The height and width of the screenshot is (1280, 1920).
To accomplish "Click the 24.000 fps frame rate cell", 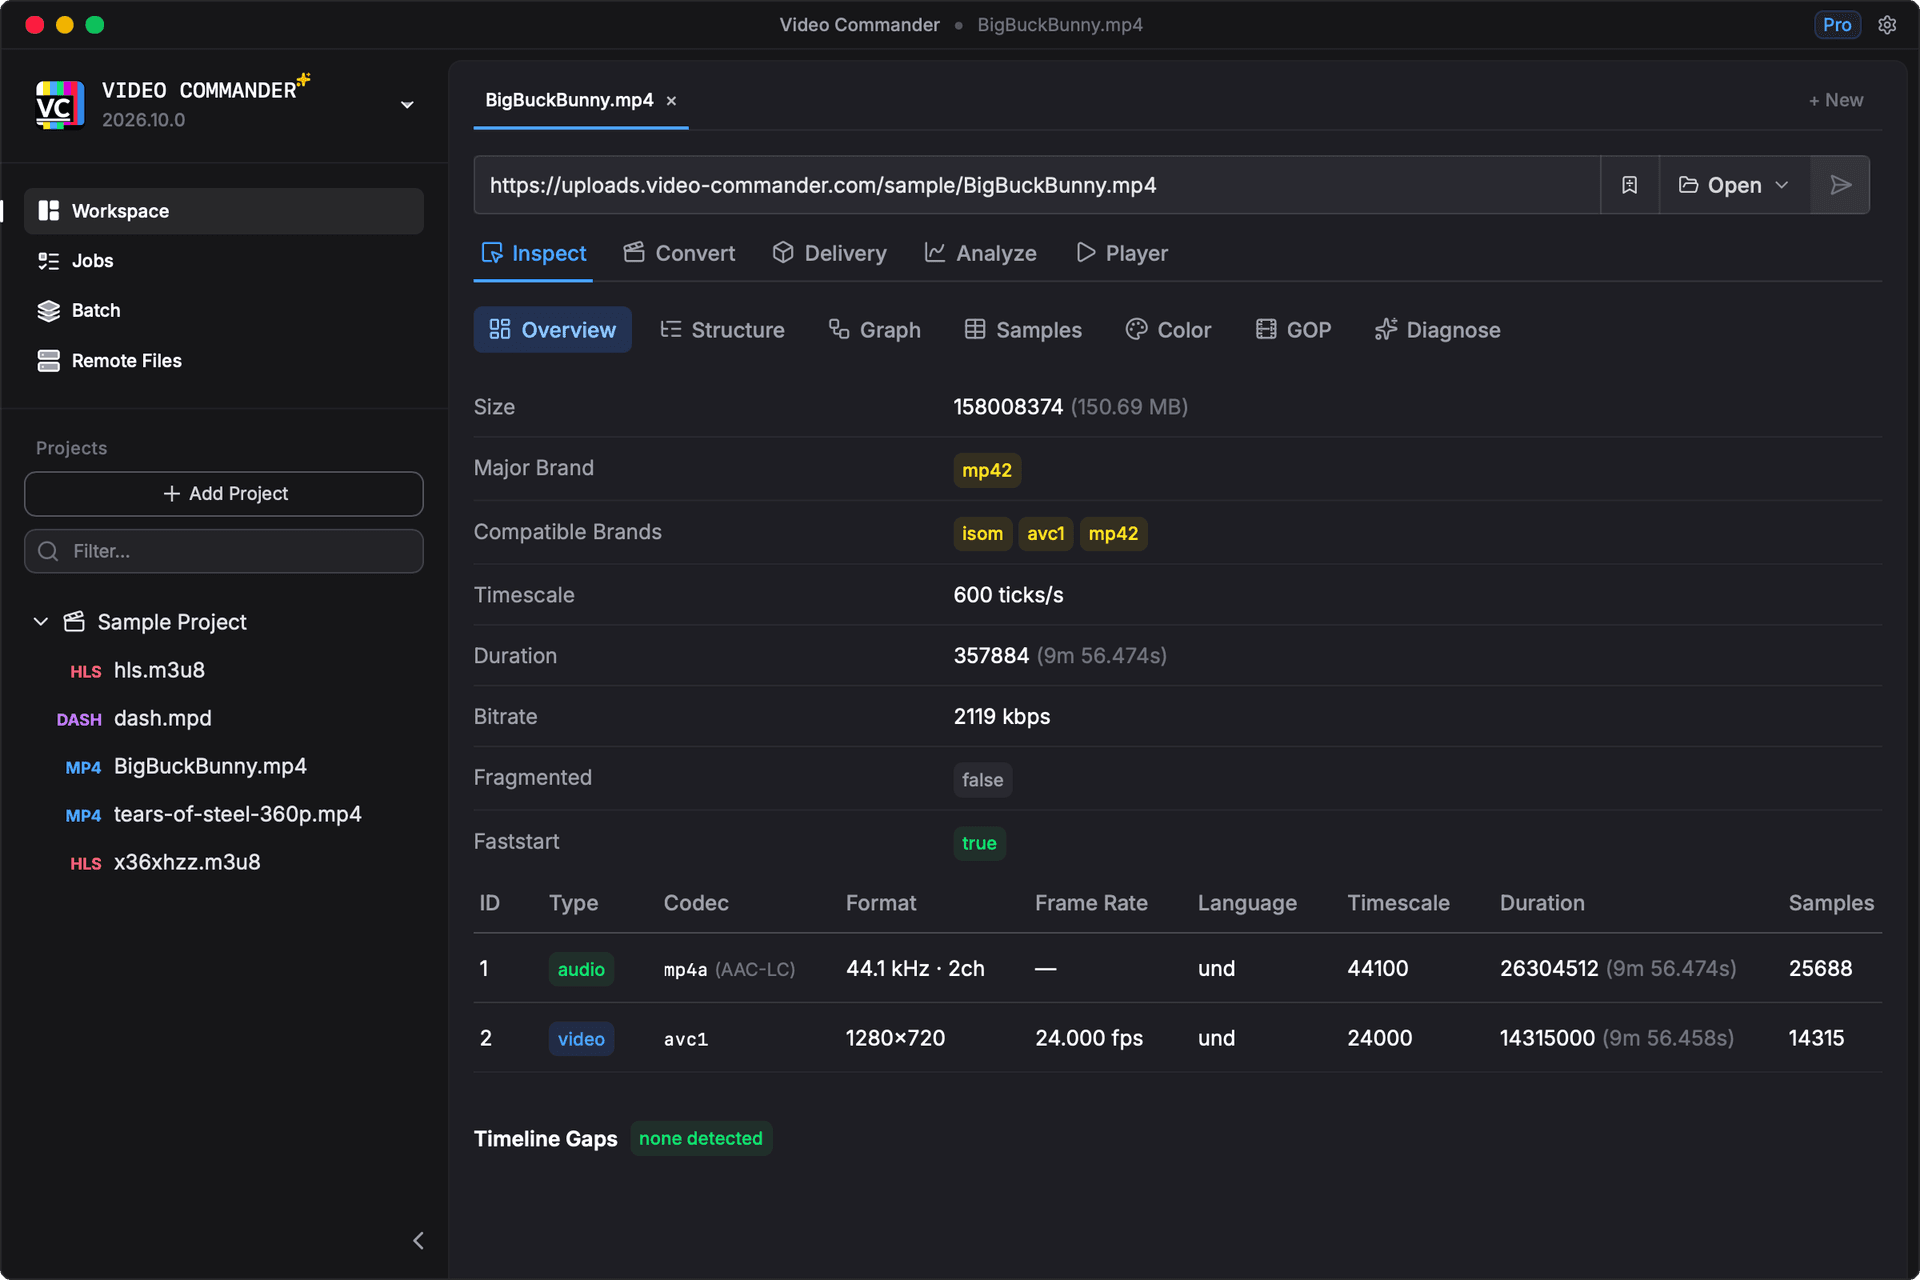I will click(x=1089, y=1038).
